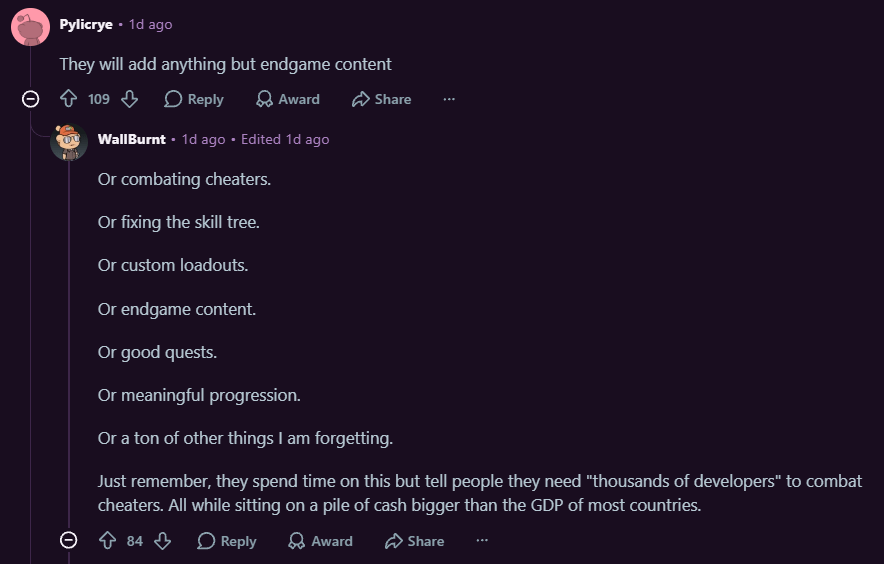Share Pylicrye's comment
This screenshot has height=564, width=884.
(382, 99)
